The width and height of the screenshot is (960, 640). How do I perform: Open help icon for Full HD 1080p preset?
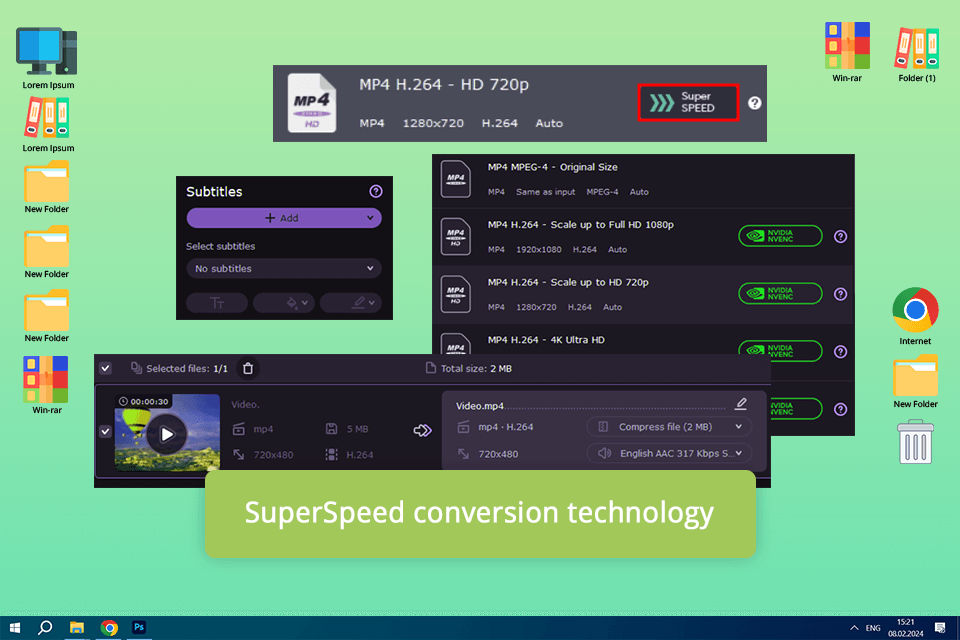point(841,236)
